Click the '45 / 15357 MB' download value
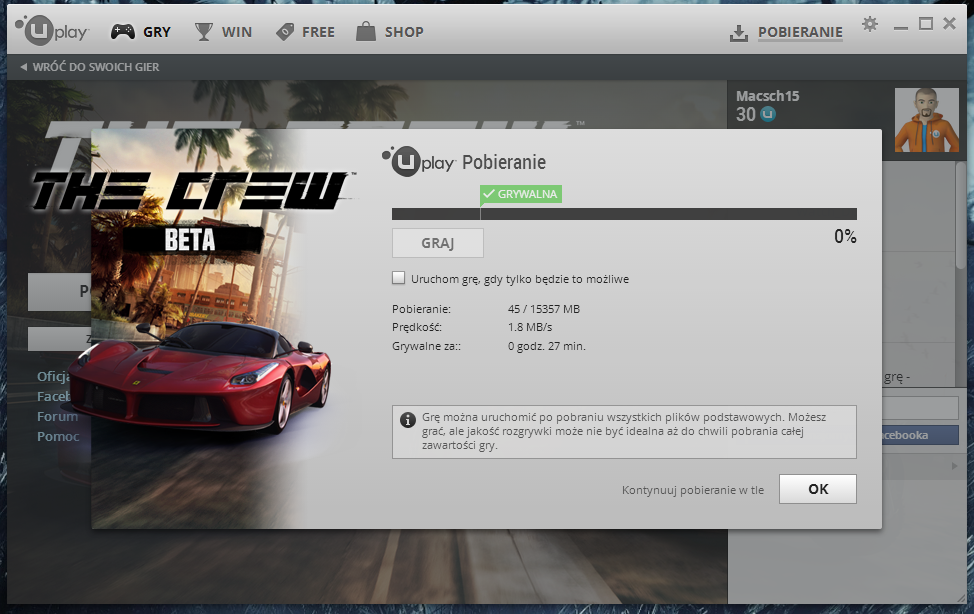This screenshot has width=974, height=614. [x=544, y=309]
